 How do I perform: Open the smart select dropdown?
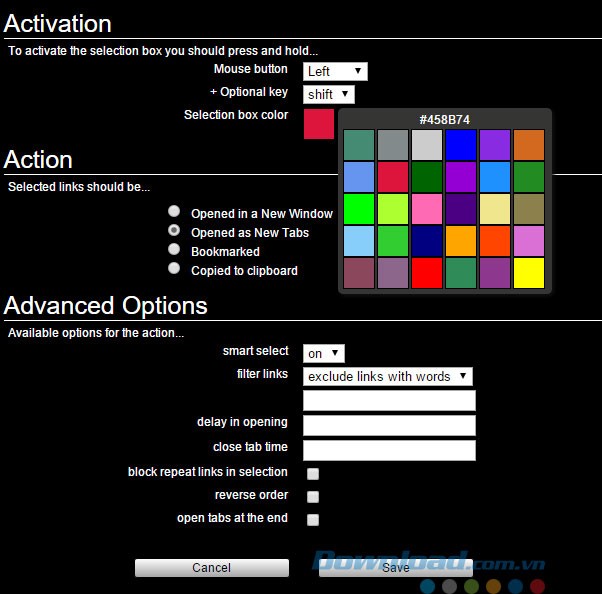click(x=323, y=353)
